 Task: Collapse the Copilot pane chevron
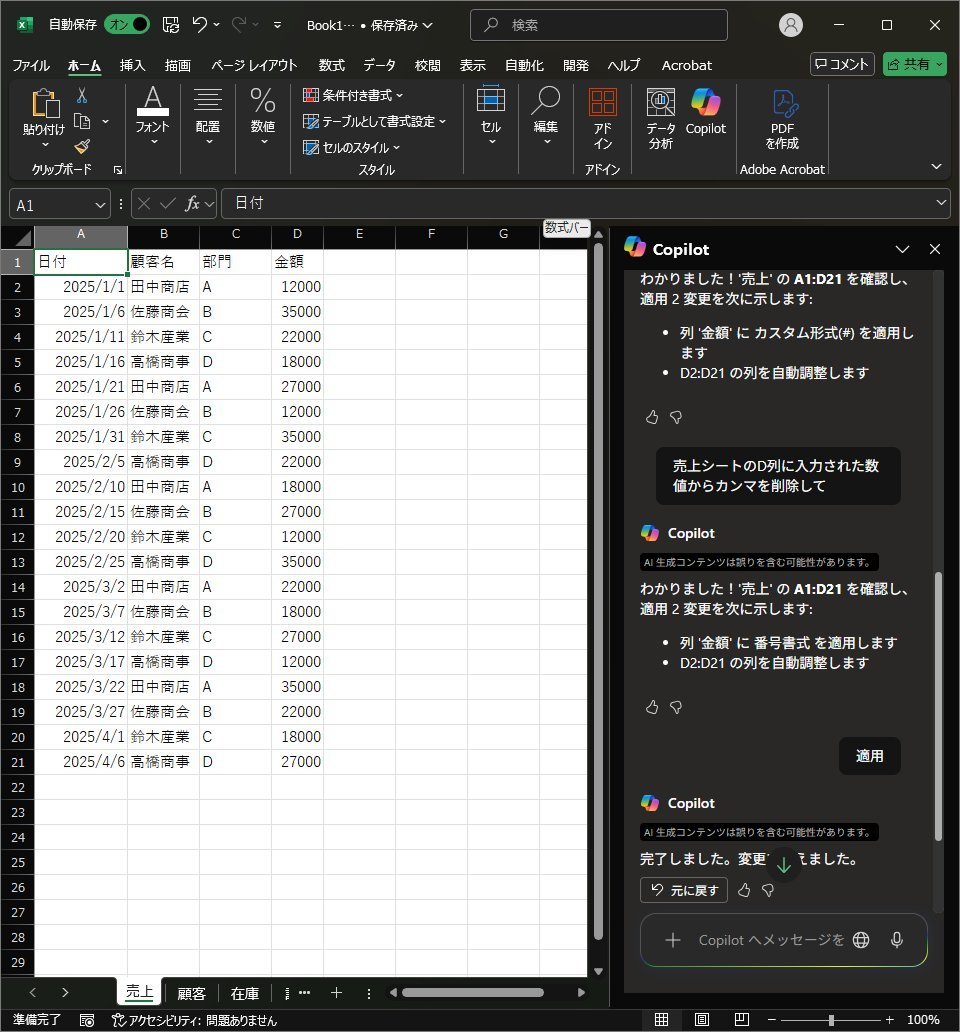tap(902, 249)
